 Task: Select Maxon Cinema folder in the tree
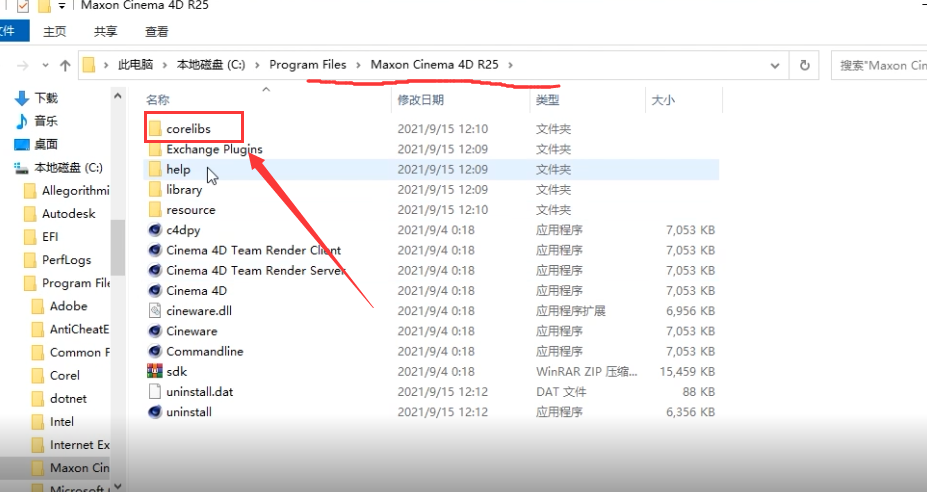click(71, 468)
